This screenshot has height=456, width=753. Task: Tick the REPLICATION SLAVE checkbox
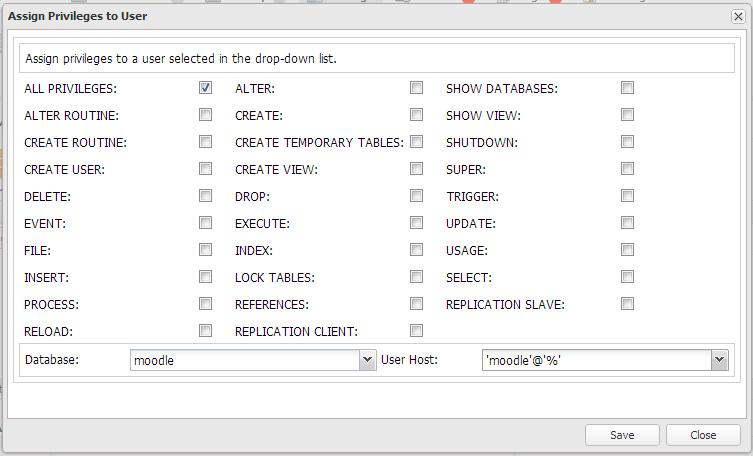point(627,304)
